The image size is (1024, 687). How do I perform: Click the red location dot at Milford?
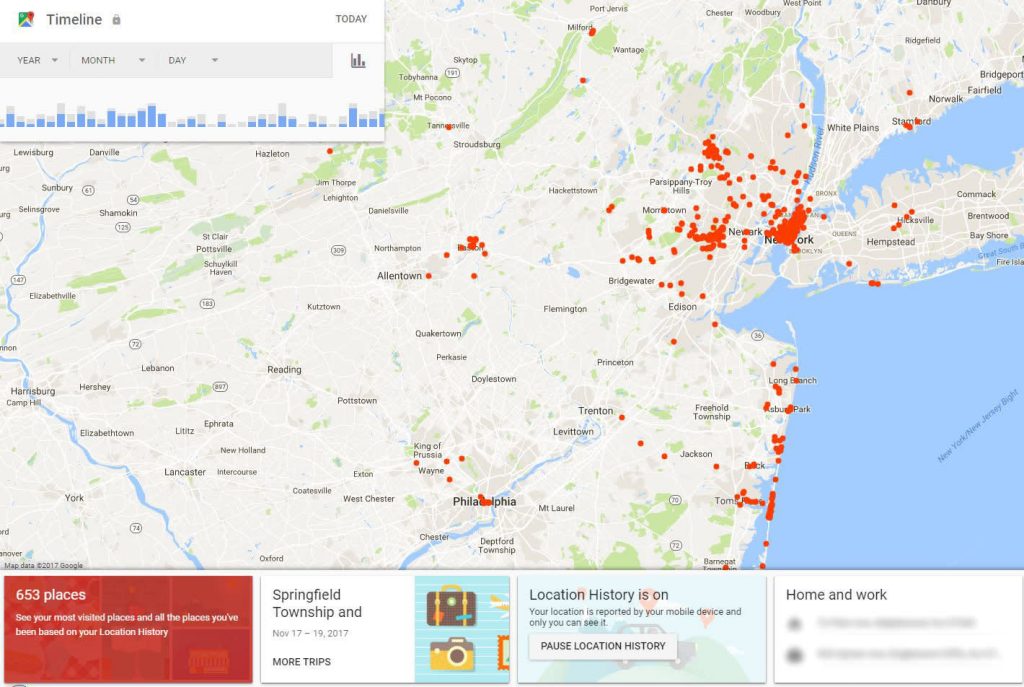tap(592, 31)
